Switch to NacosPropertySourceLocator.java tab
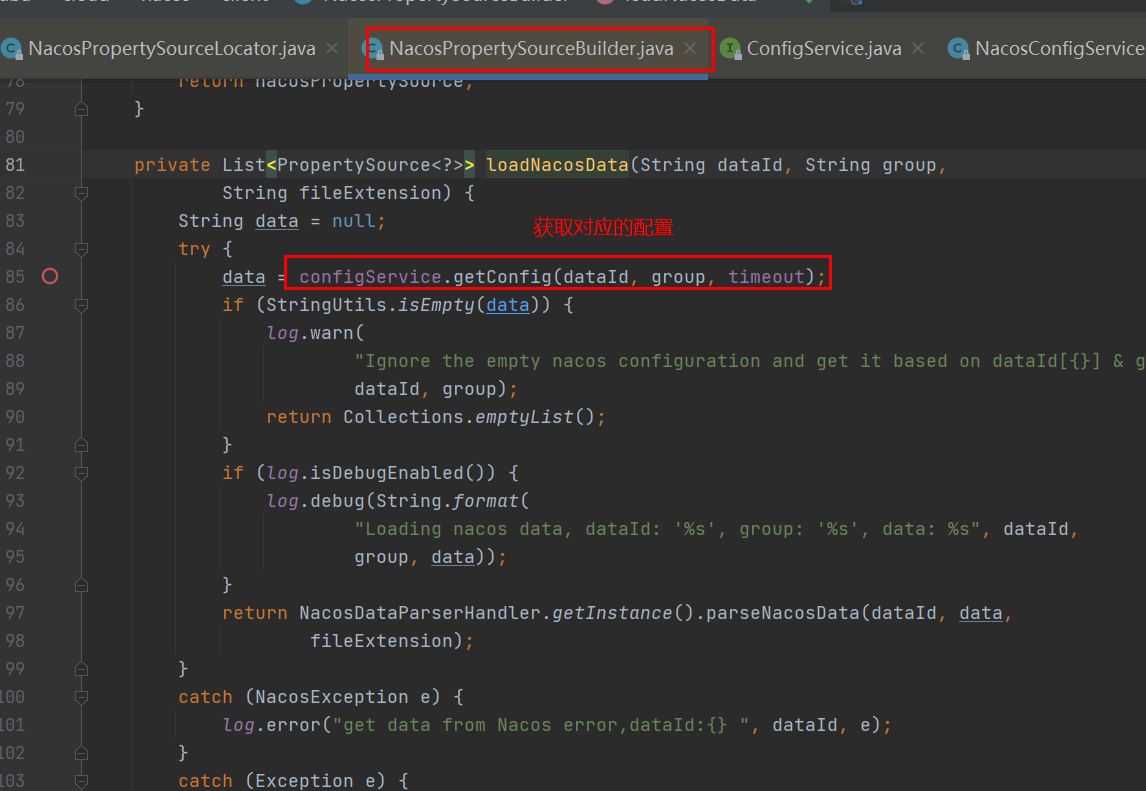 [x=172, y=49]
